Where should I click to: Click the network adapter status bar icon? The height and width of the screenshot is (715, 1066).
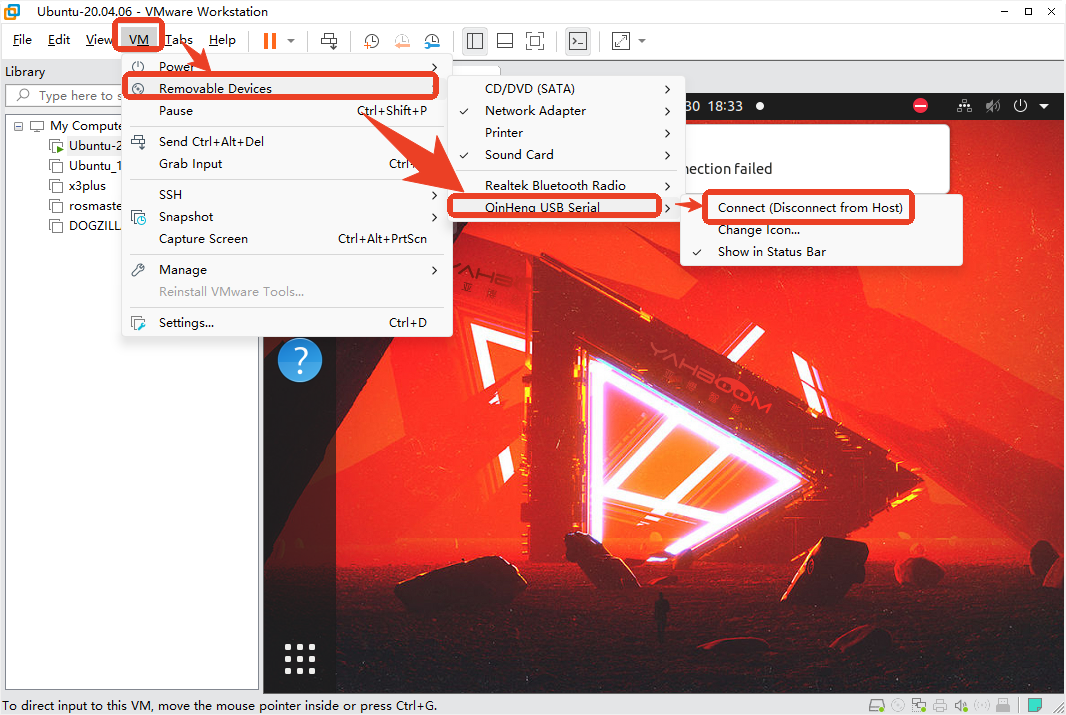(919, 705)
